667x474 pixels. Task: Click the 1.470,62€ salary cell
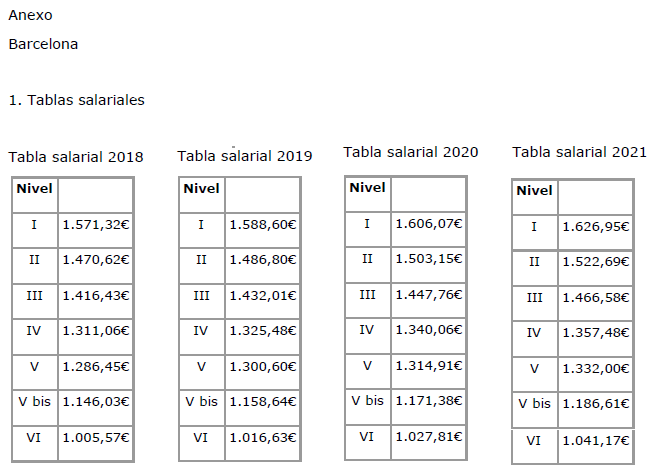[x=96, y=259]
